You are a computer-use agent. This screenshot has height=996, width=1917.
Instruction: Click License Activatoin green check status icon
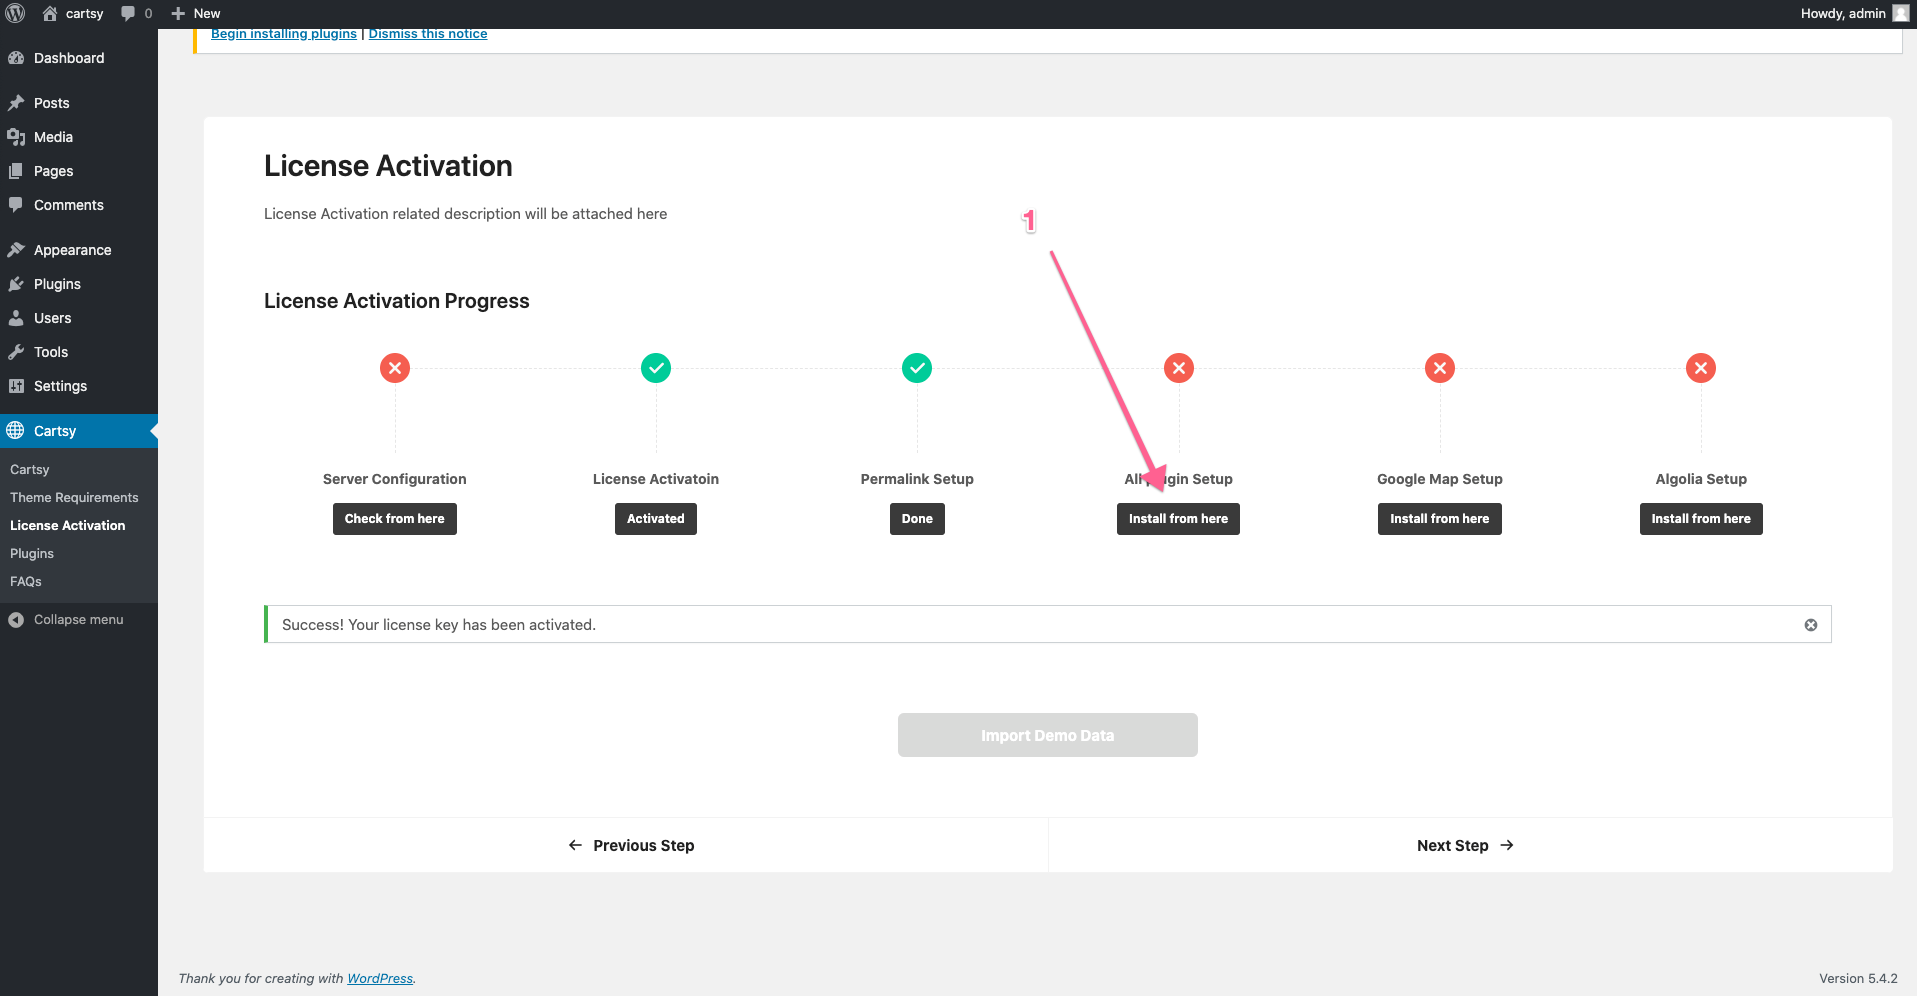[x=656, y=368]
